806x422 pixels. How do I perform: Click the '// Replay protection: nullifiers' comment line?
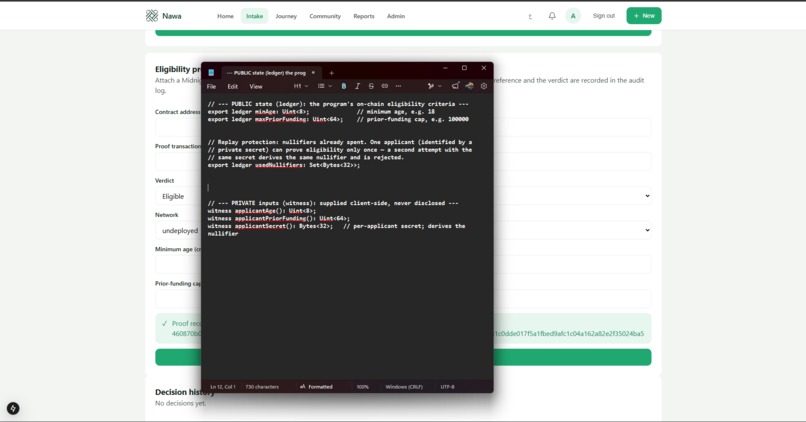340,142
